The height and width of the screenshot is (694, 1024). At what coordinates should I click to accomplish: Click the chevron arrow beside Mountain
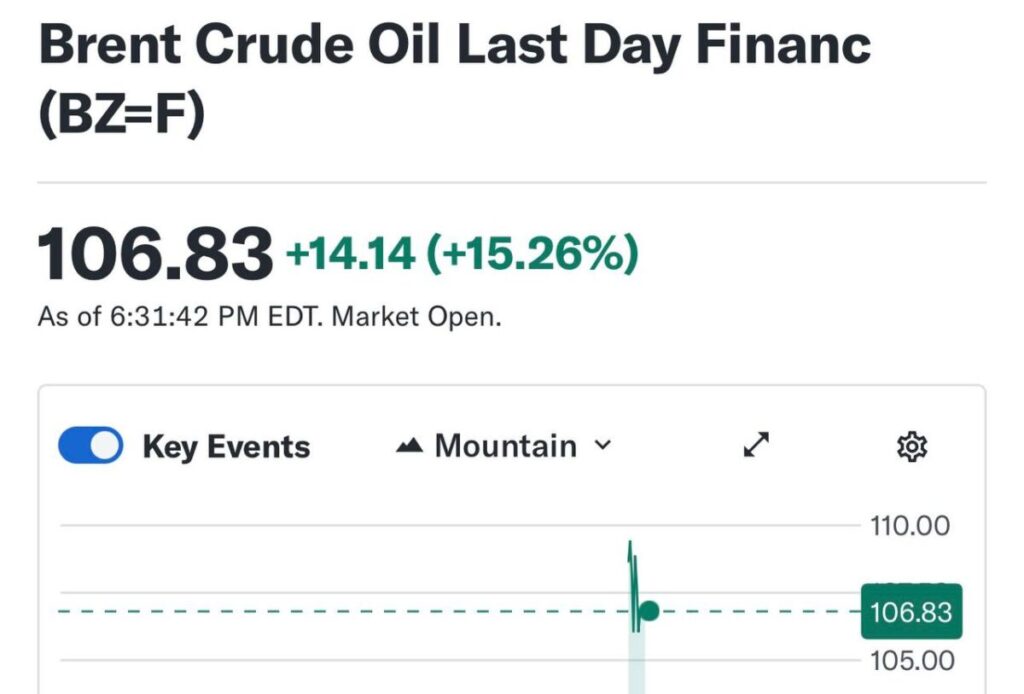(x=602, y=445)
